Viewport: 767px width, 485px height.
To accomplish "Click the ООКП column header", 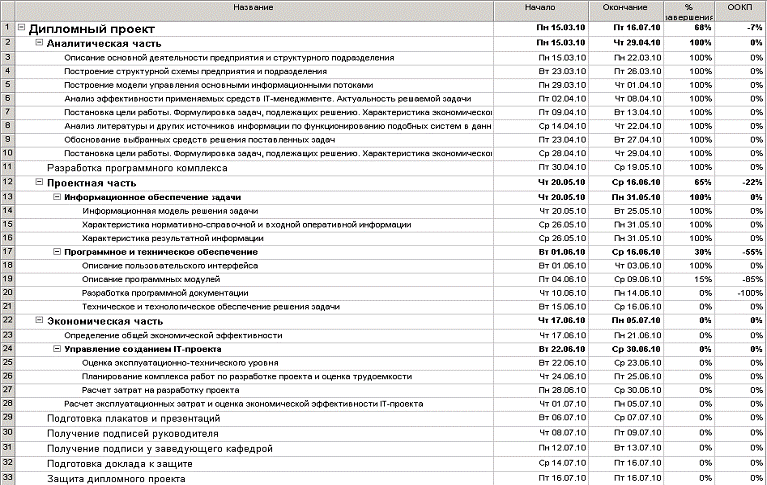I will pos(740,8).
